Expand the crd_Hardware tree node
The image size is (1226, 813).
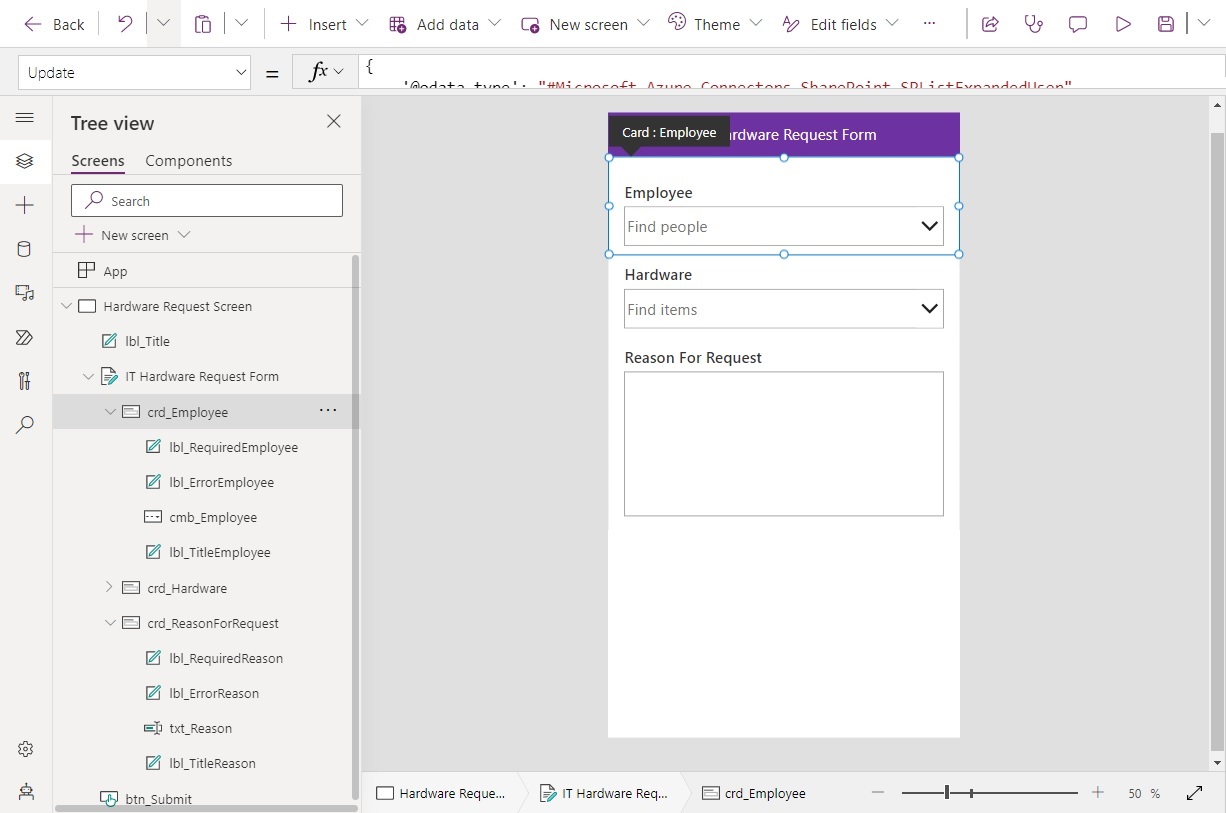coord(112,587)
